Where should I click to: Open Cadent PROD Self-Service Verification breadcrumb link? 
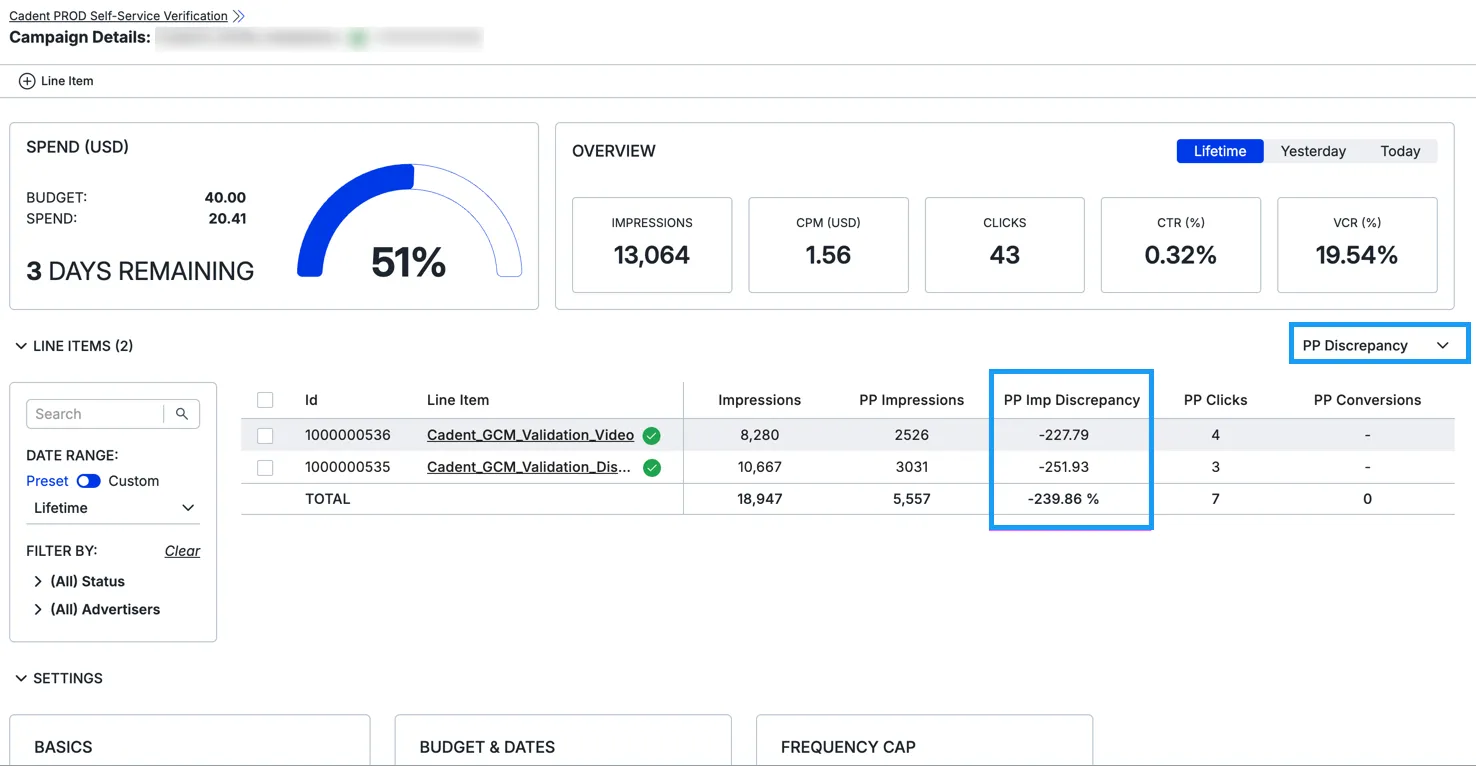point(118,16)
